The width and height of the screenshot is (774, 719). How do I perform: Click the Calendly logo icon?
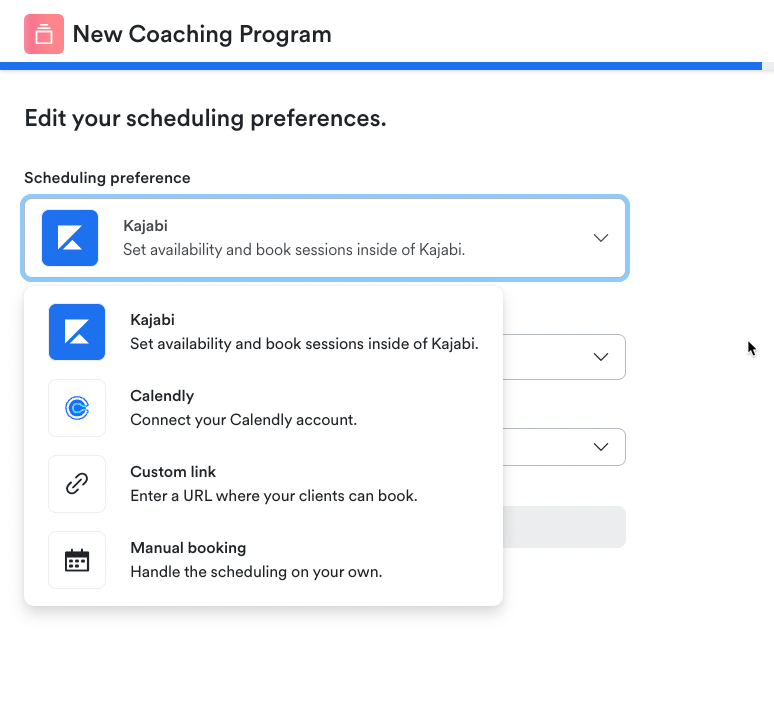coord(77,408)
